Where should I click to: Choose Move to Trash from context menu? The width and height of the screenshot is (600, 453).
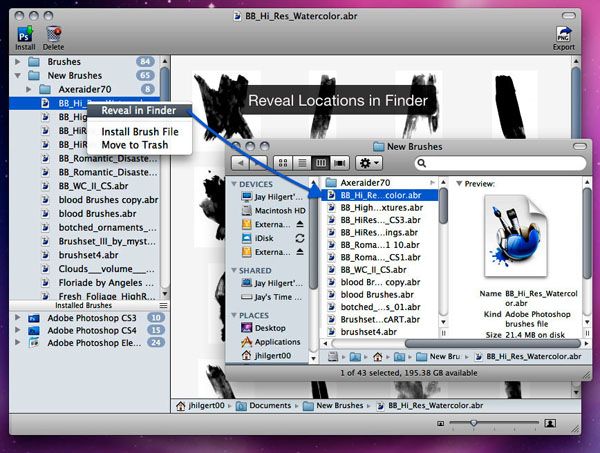point(135,145)
